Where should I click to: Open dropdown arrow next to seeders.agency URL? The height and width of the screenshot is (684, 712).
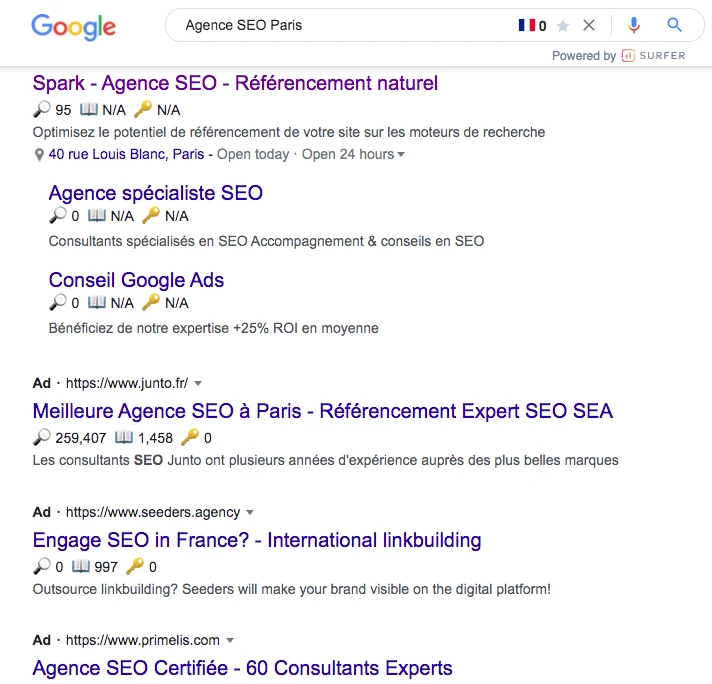click(250, 512)
